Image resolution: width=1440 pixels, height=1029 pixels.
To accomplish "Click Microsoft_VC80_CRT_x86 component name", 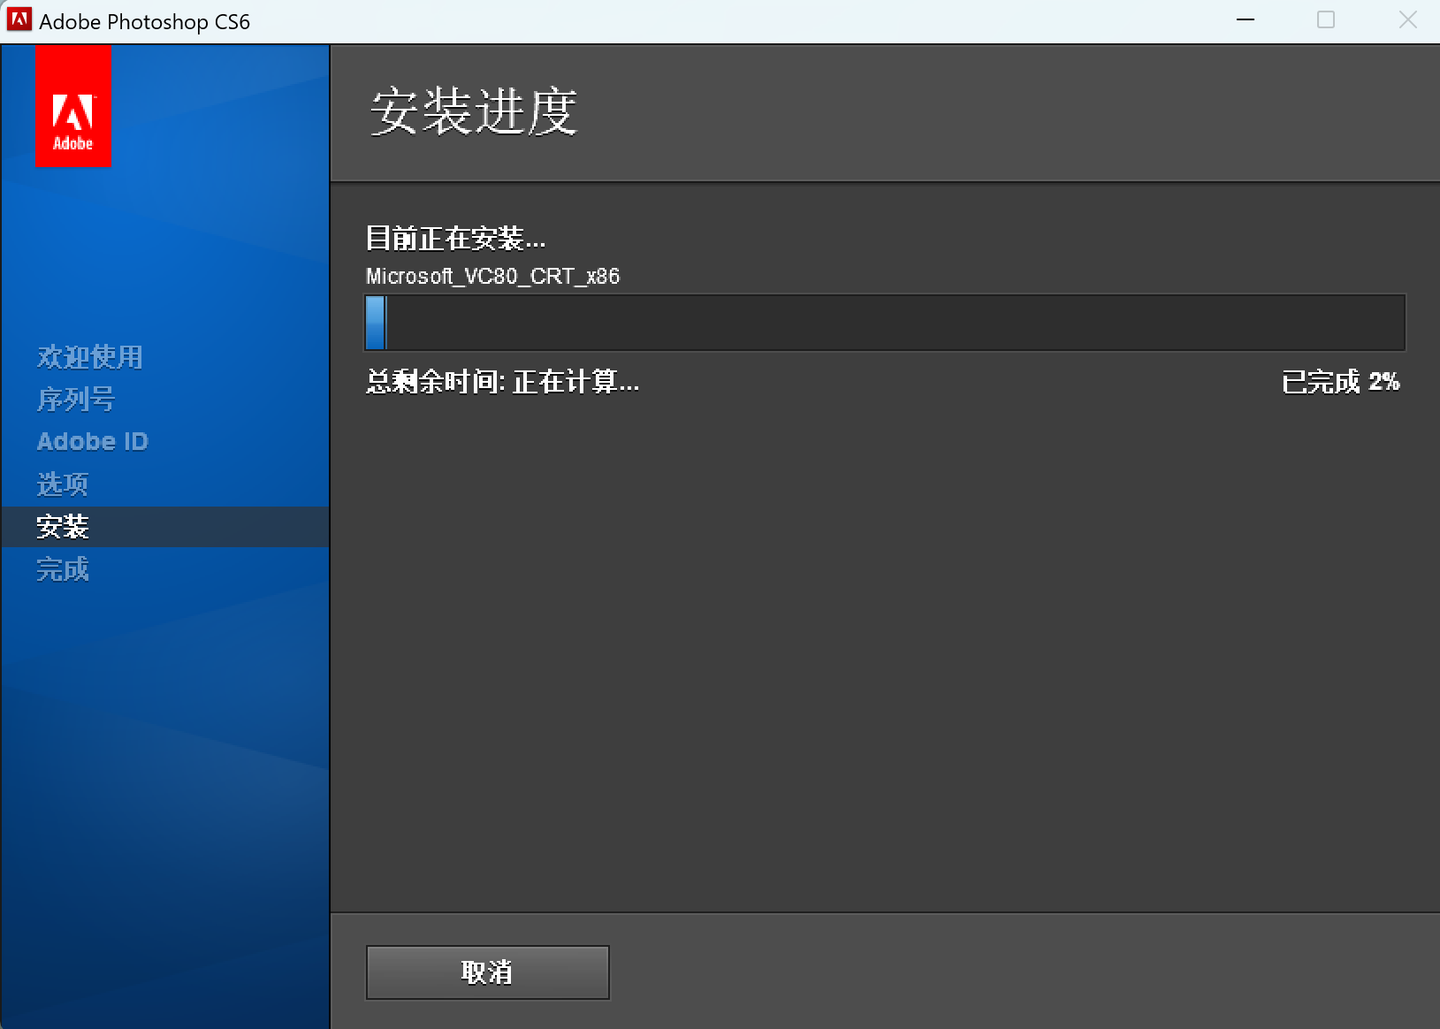I will click(493, 276).
